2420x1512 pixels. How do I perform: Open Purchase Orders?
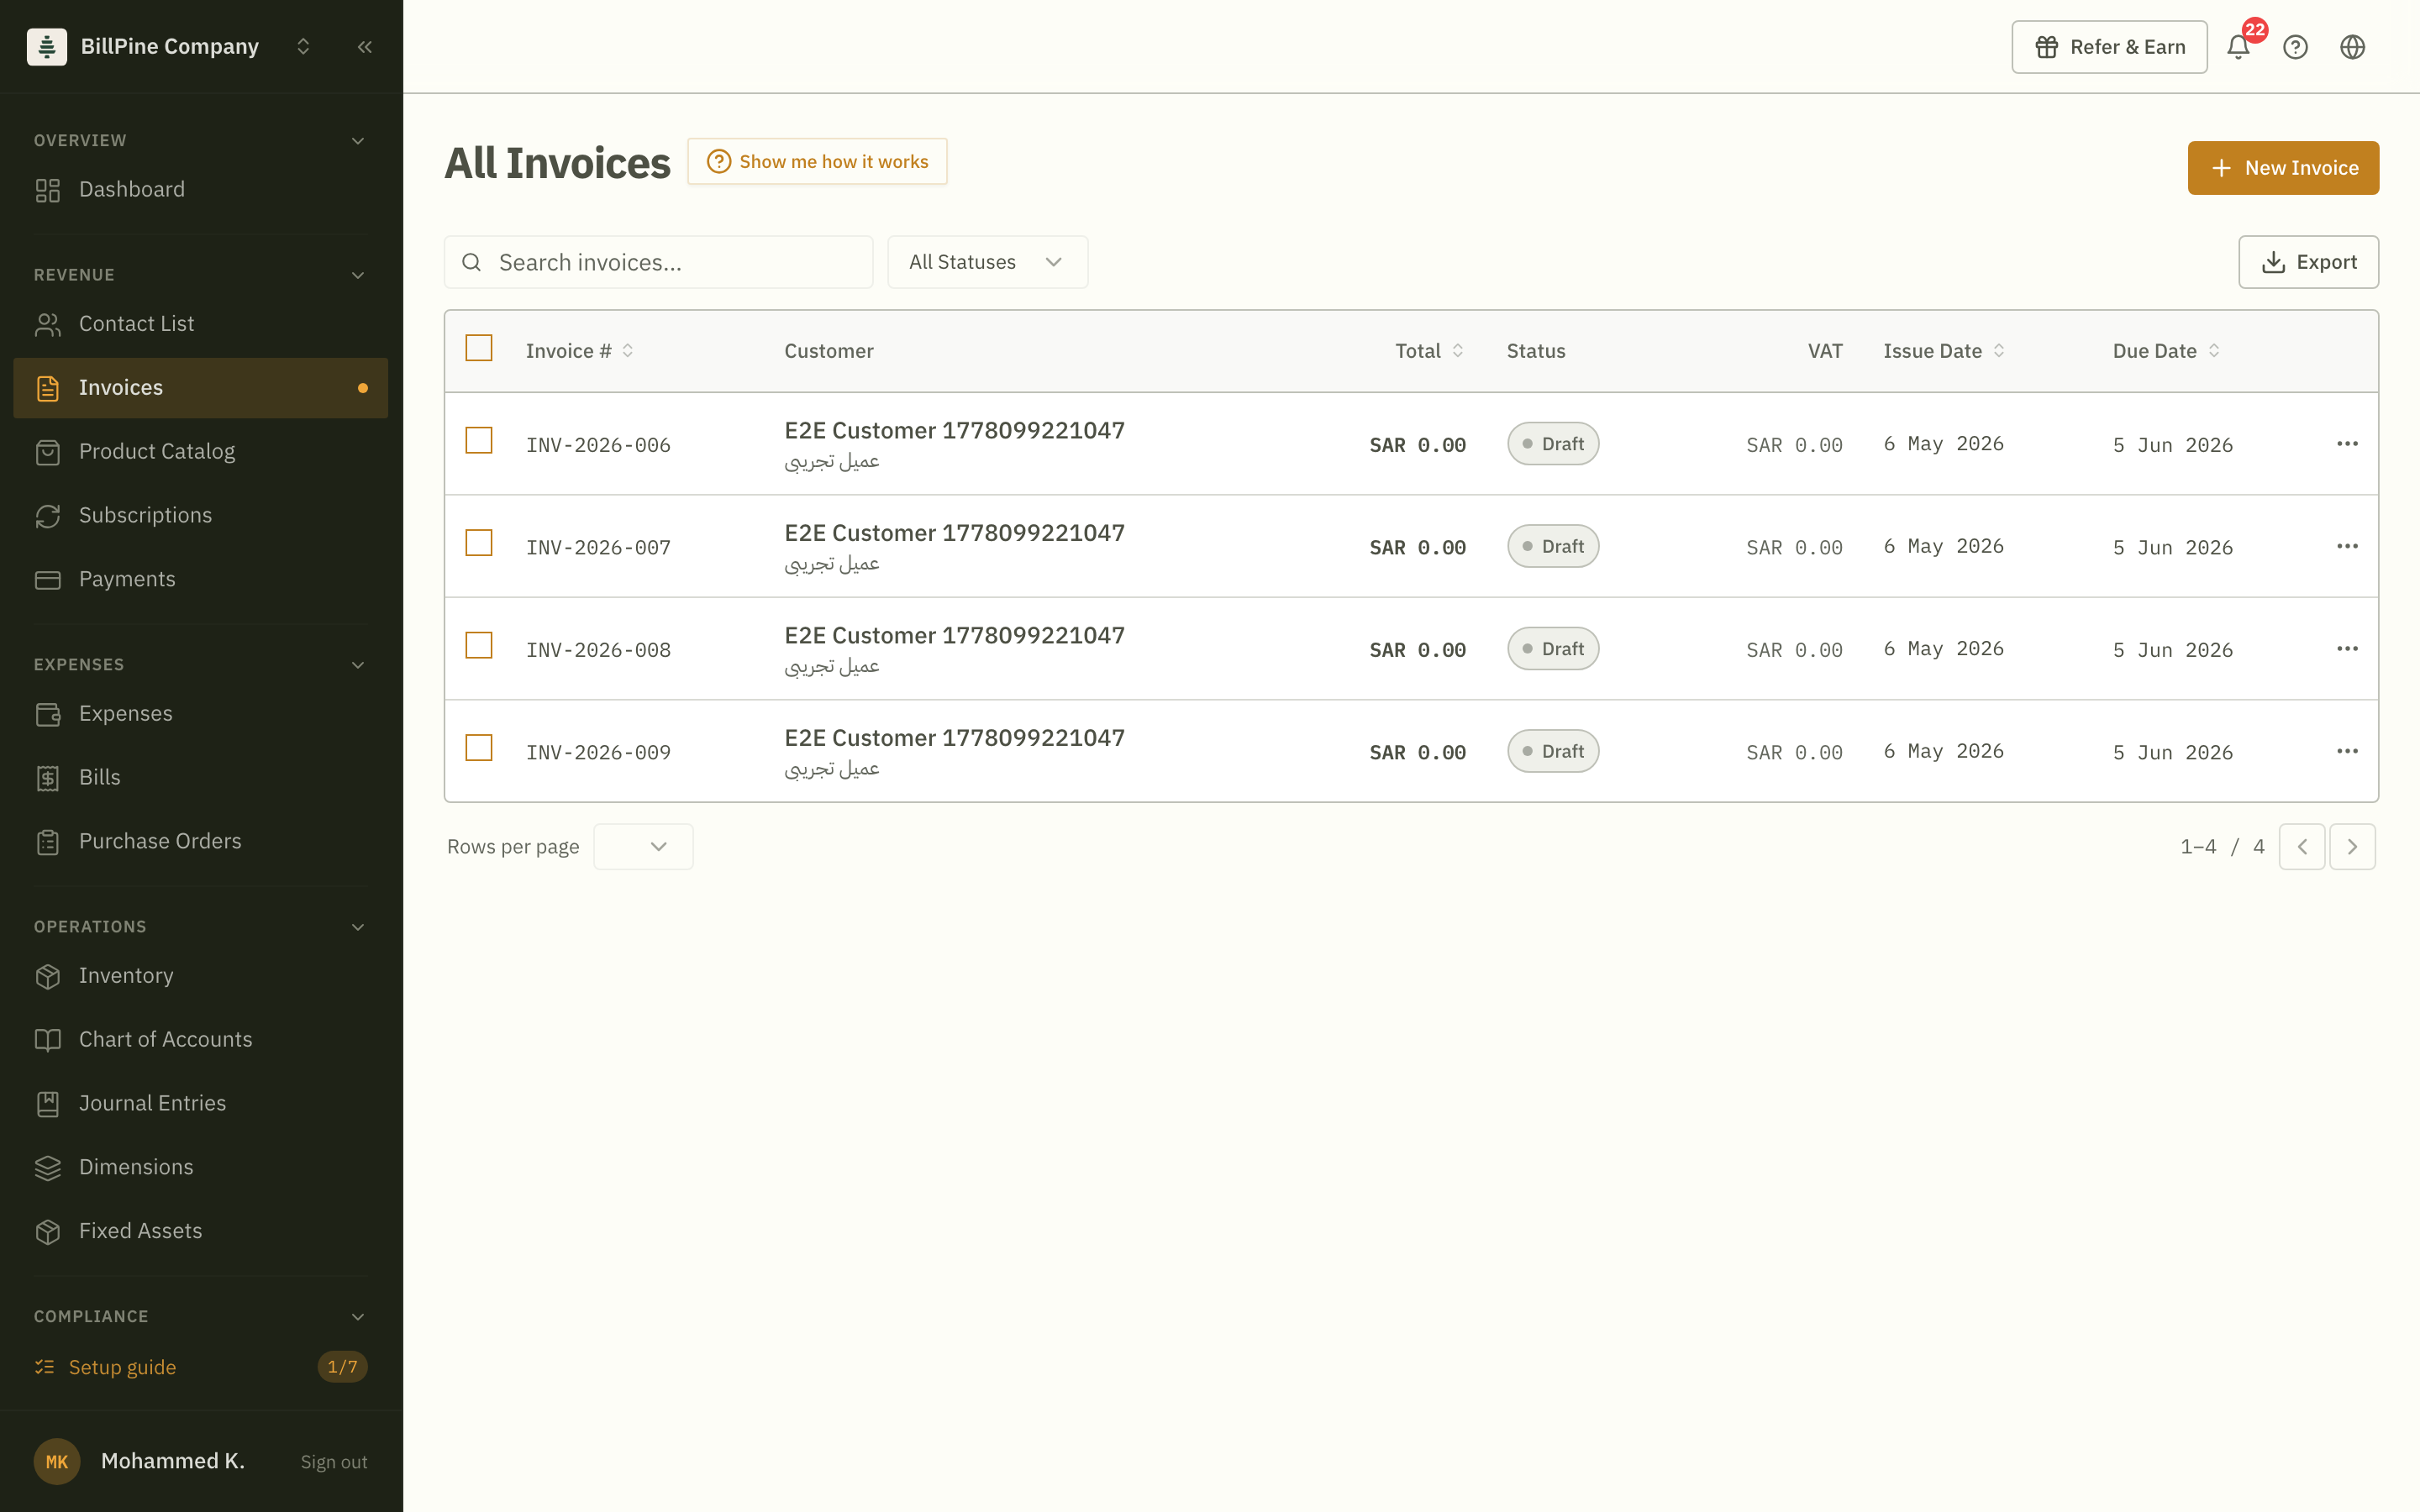tap(201, 842)
